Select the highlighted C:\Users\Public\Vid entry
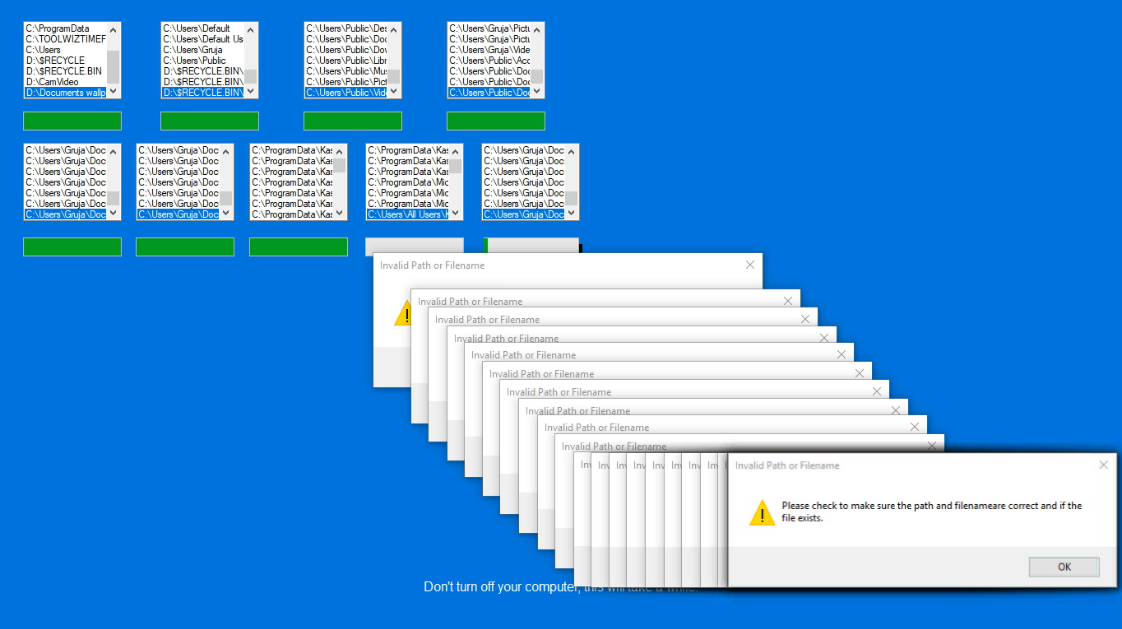Viewport: 1122px width, 629px height. pyautogui.click(x=346, y=93)
